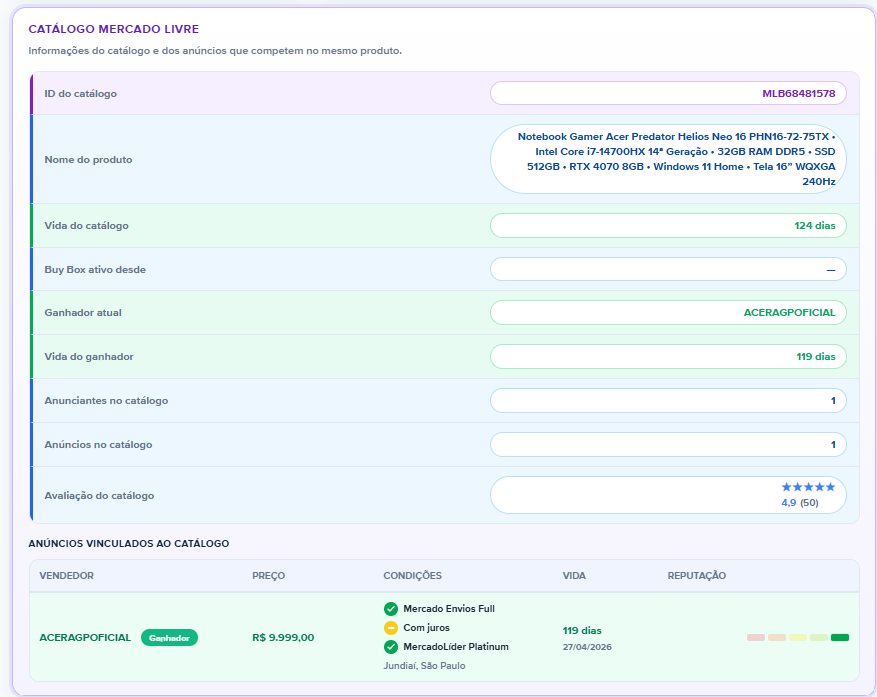Open the ACERAGPOFICIAL seller link in the listings table
The height and width of the screenshot is (697, 877).
pos(85,638)
